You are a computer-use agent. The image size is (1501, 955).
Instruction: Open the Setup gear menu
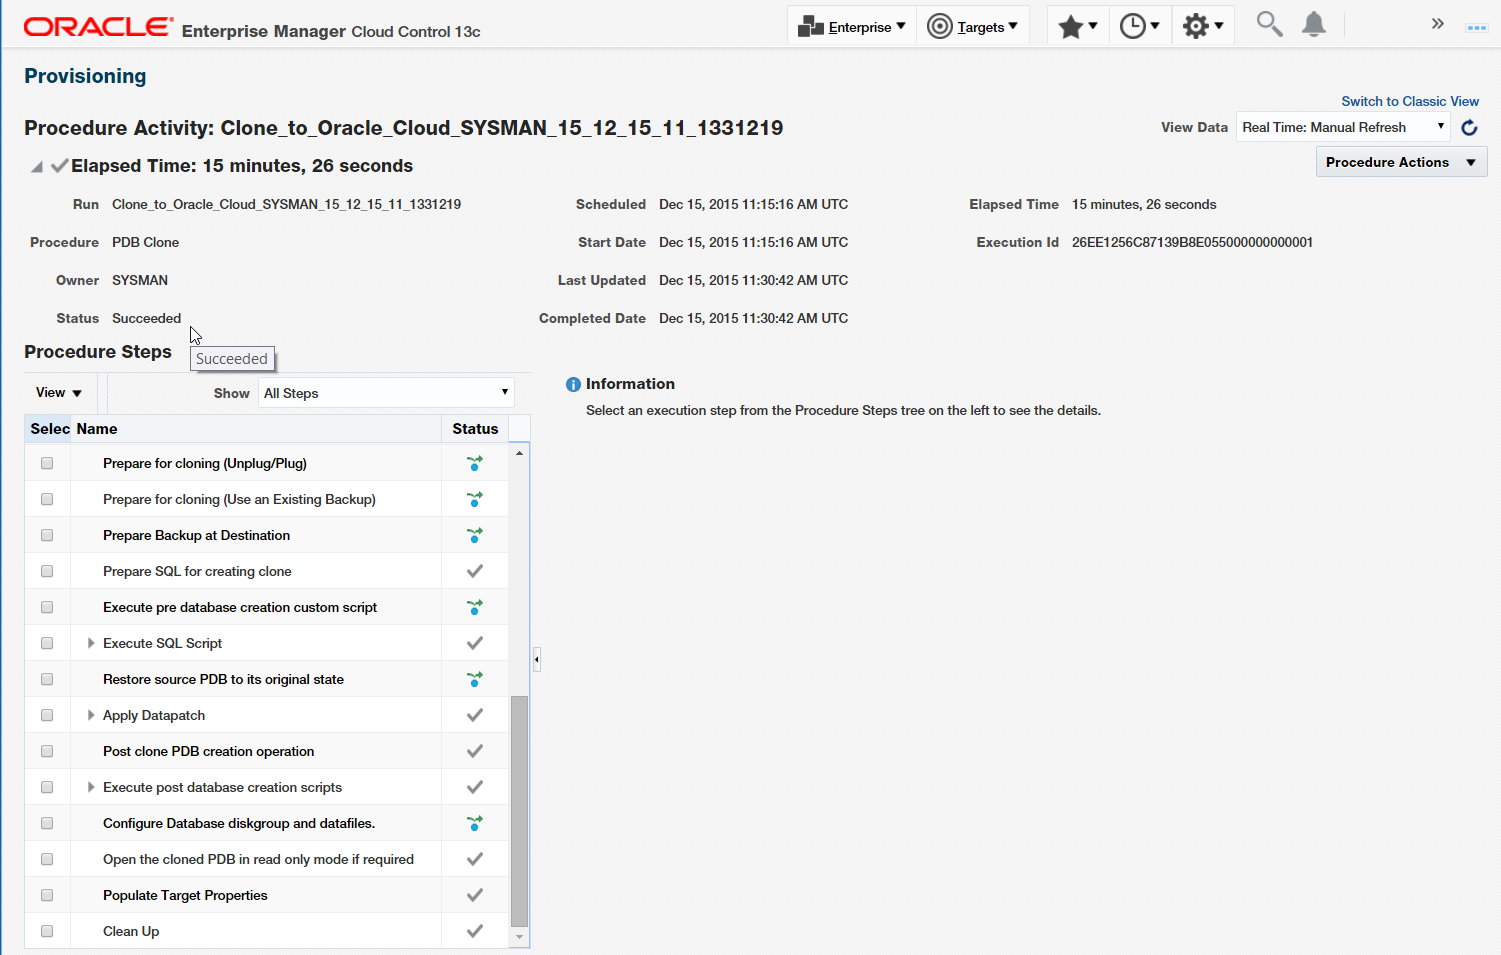coord(1203,26)
